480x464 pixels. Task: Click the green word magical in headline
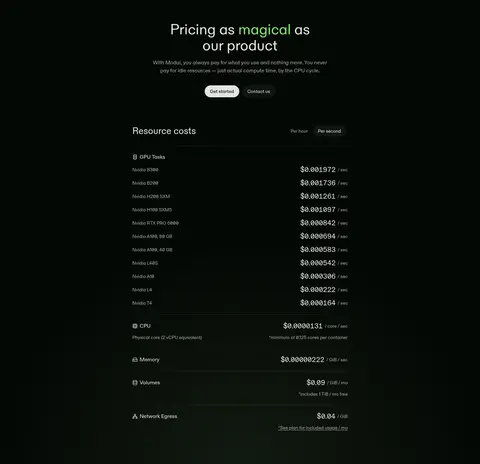click(265, 30)
